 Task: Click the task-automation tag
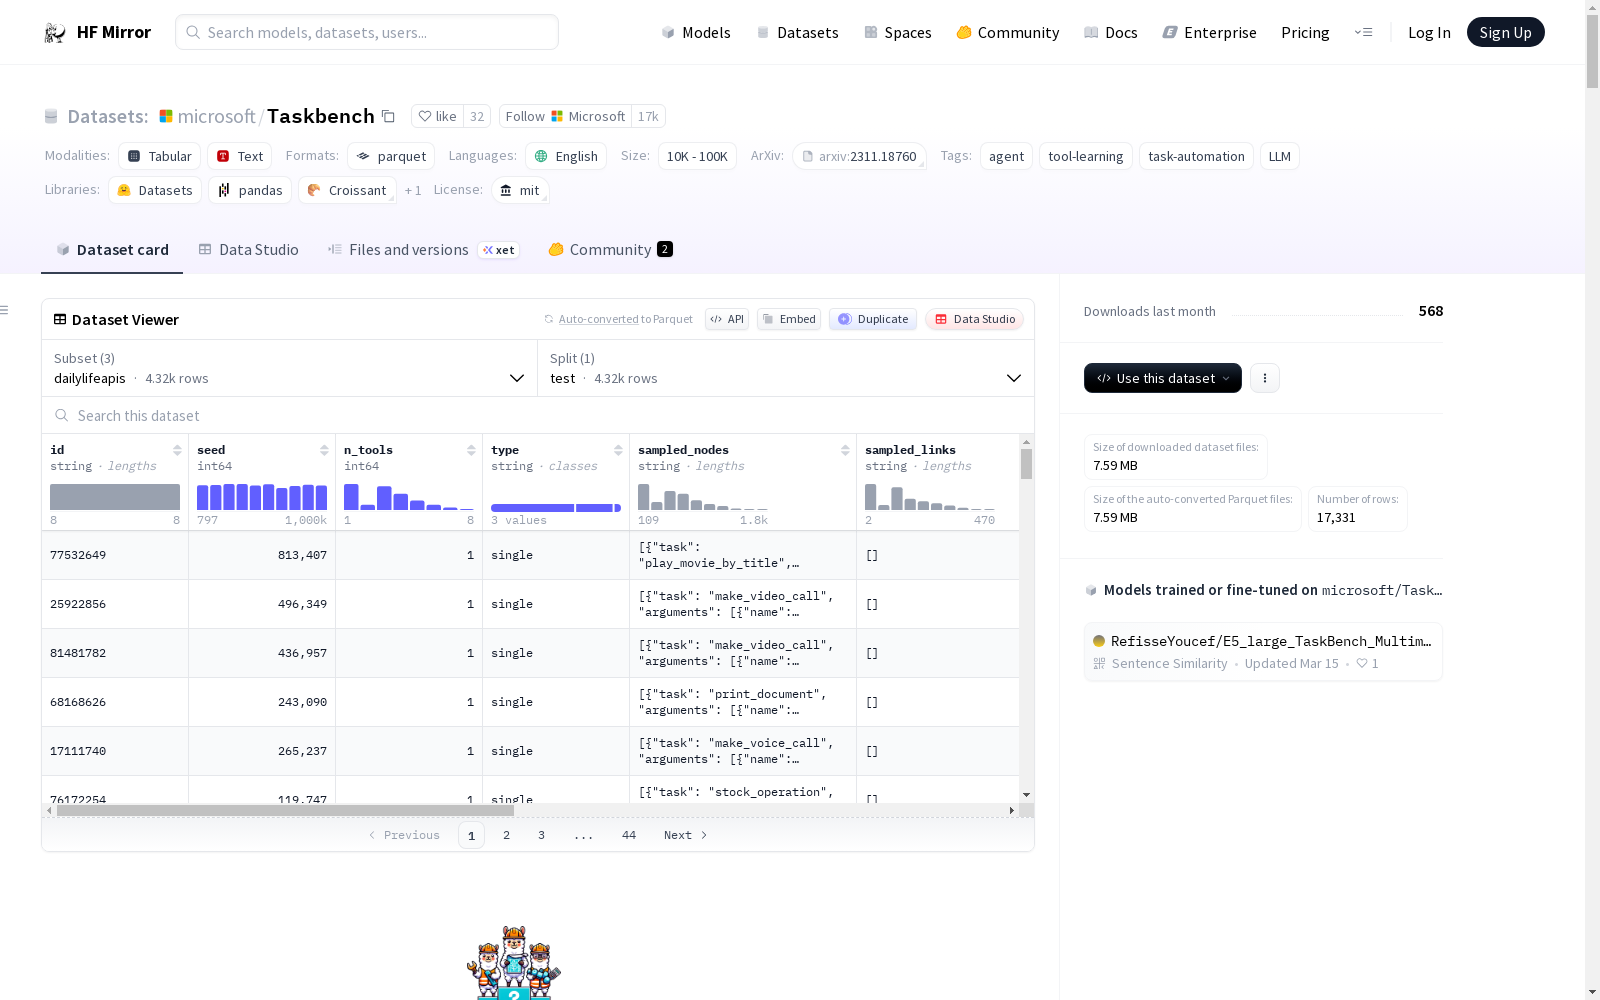click(1196, 156)
